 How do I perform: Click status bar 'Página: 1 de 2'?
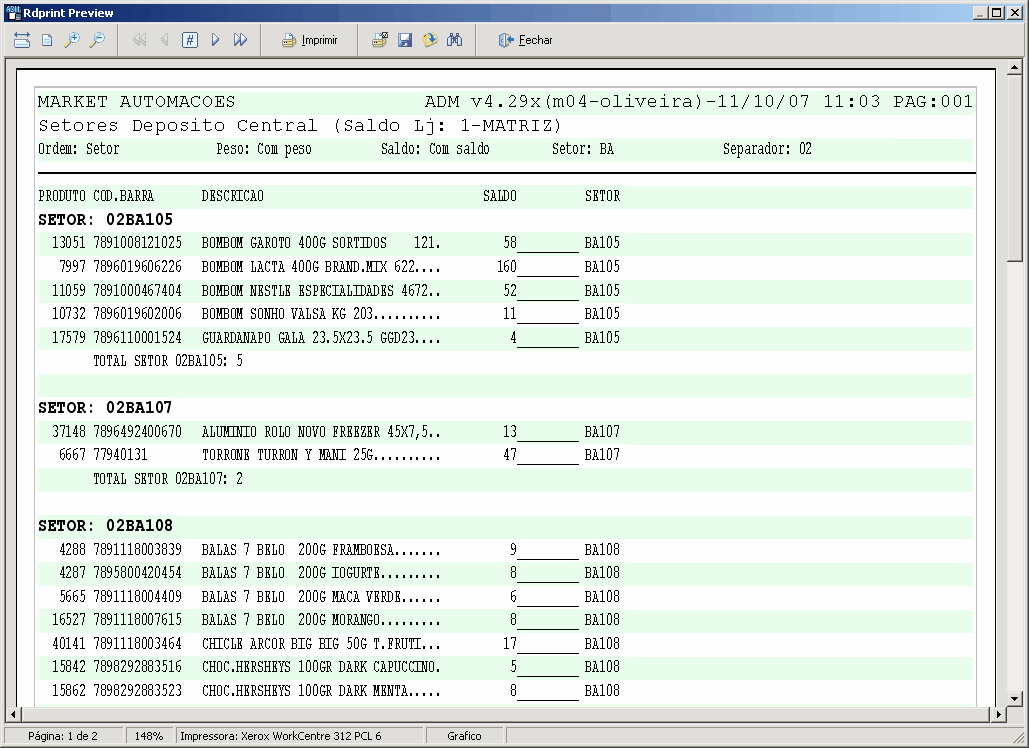pyautogui.click(x=63, y=736)
